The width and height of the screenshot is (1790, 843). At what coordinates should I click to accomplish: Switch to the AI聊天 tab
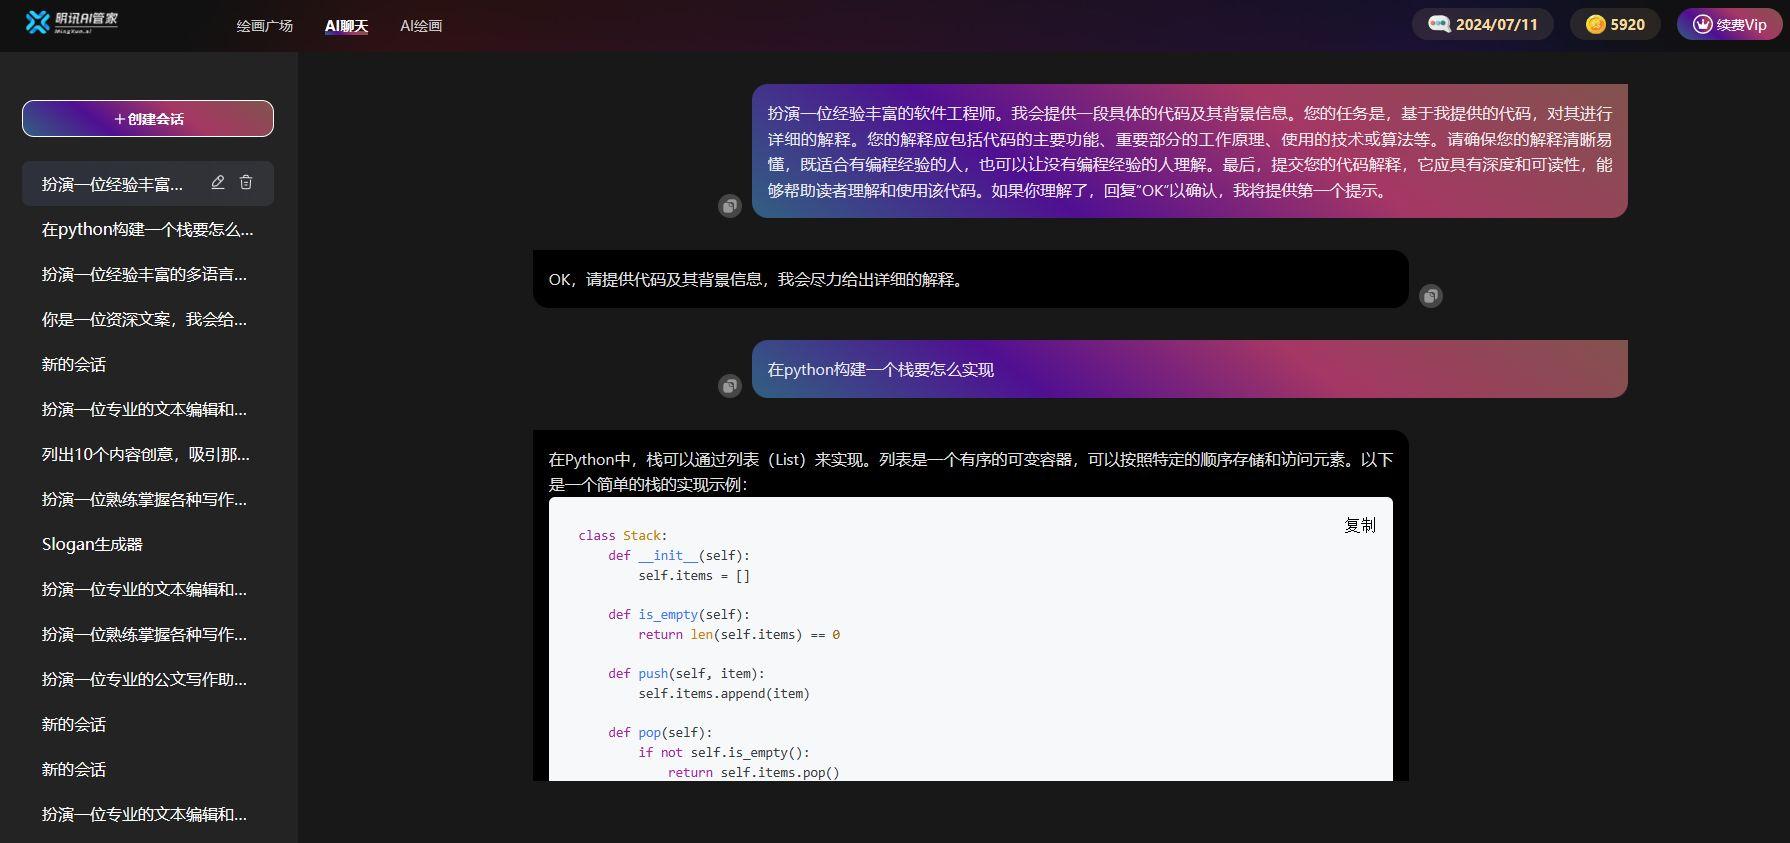coord(346,26)
